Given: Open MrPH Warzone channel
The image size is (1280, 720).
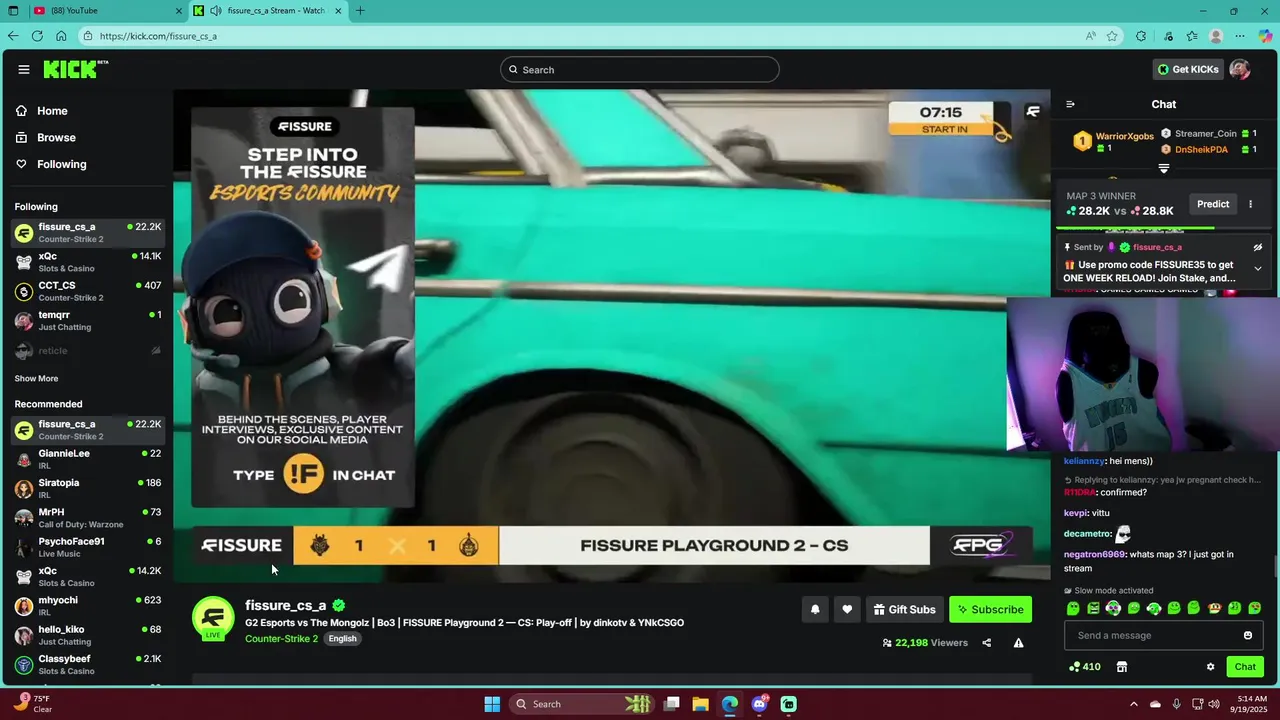Looking at the screenshot, I should [88, 518].
